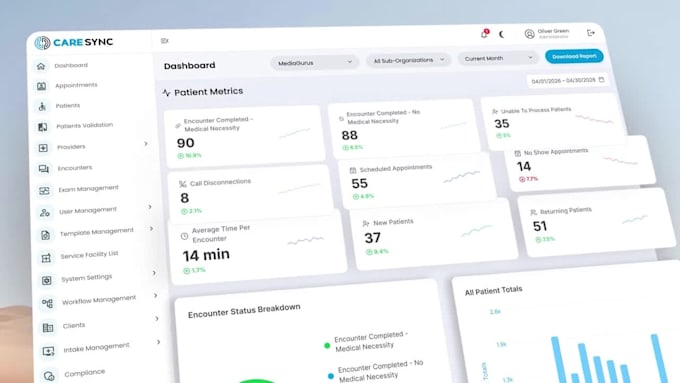Click the Workflow Management icon
680x383 pixels.
[47, 303]
